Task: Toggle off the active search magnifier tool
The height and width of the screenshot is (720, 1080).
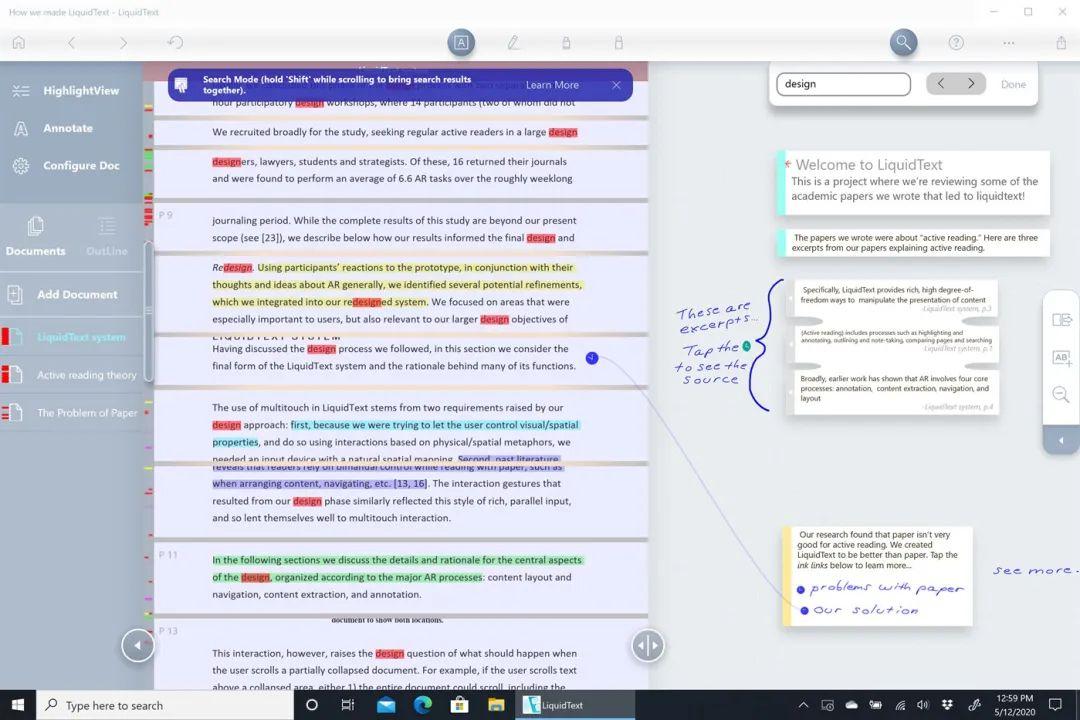Action: pyautogui.click(x=903, y=42)
